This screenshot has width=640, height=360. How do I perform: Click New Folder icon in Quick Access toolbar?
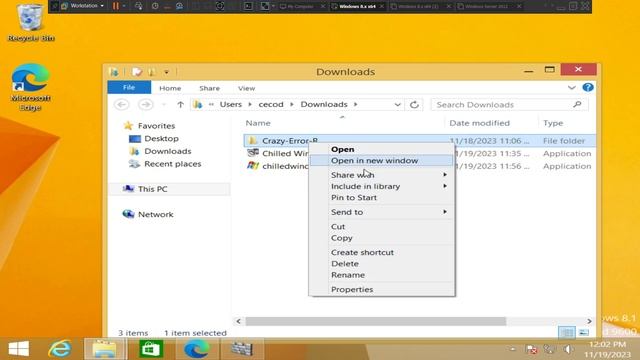point(152,72)
